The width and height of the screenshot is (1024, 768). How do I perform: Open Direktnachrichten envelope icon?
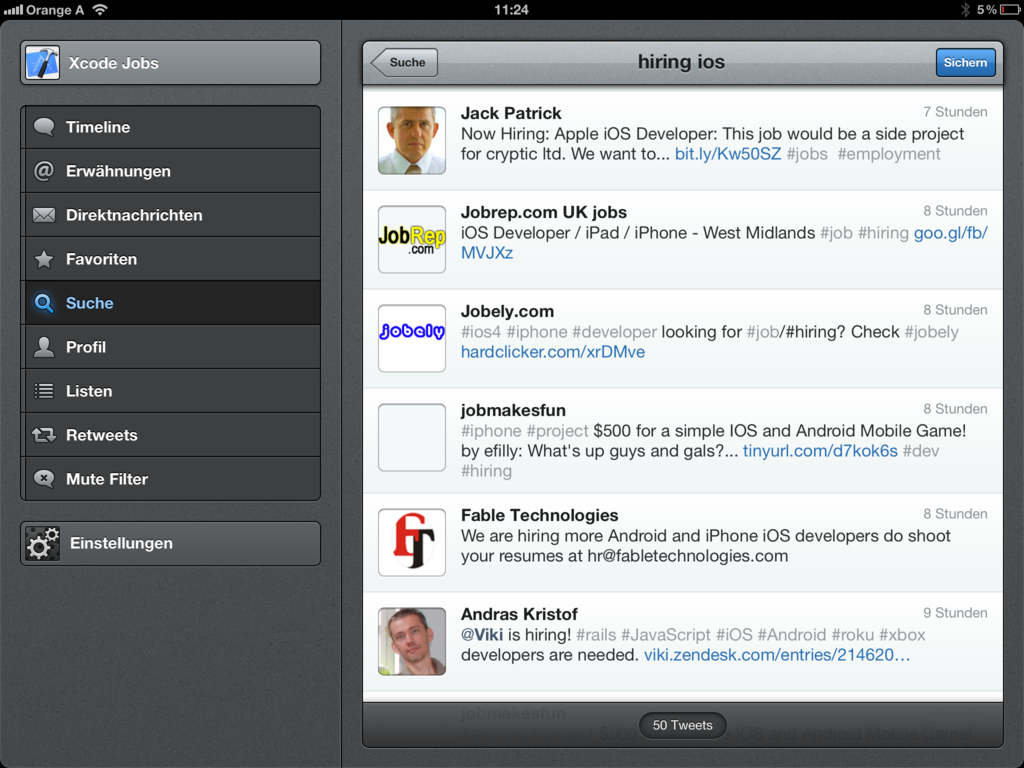[44, 215]
